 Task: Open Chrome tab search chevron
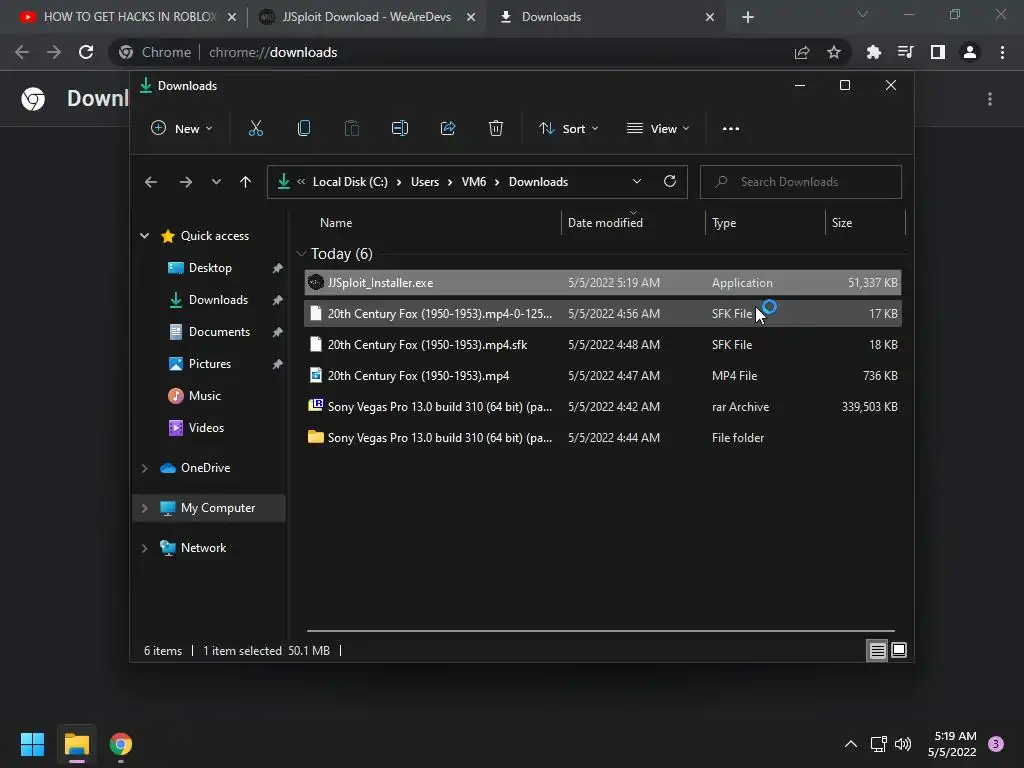click(x=863, y=14)
